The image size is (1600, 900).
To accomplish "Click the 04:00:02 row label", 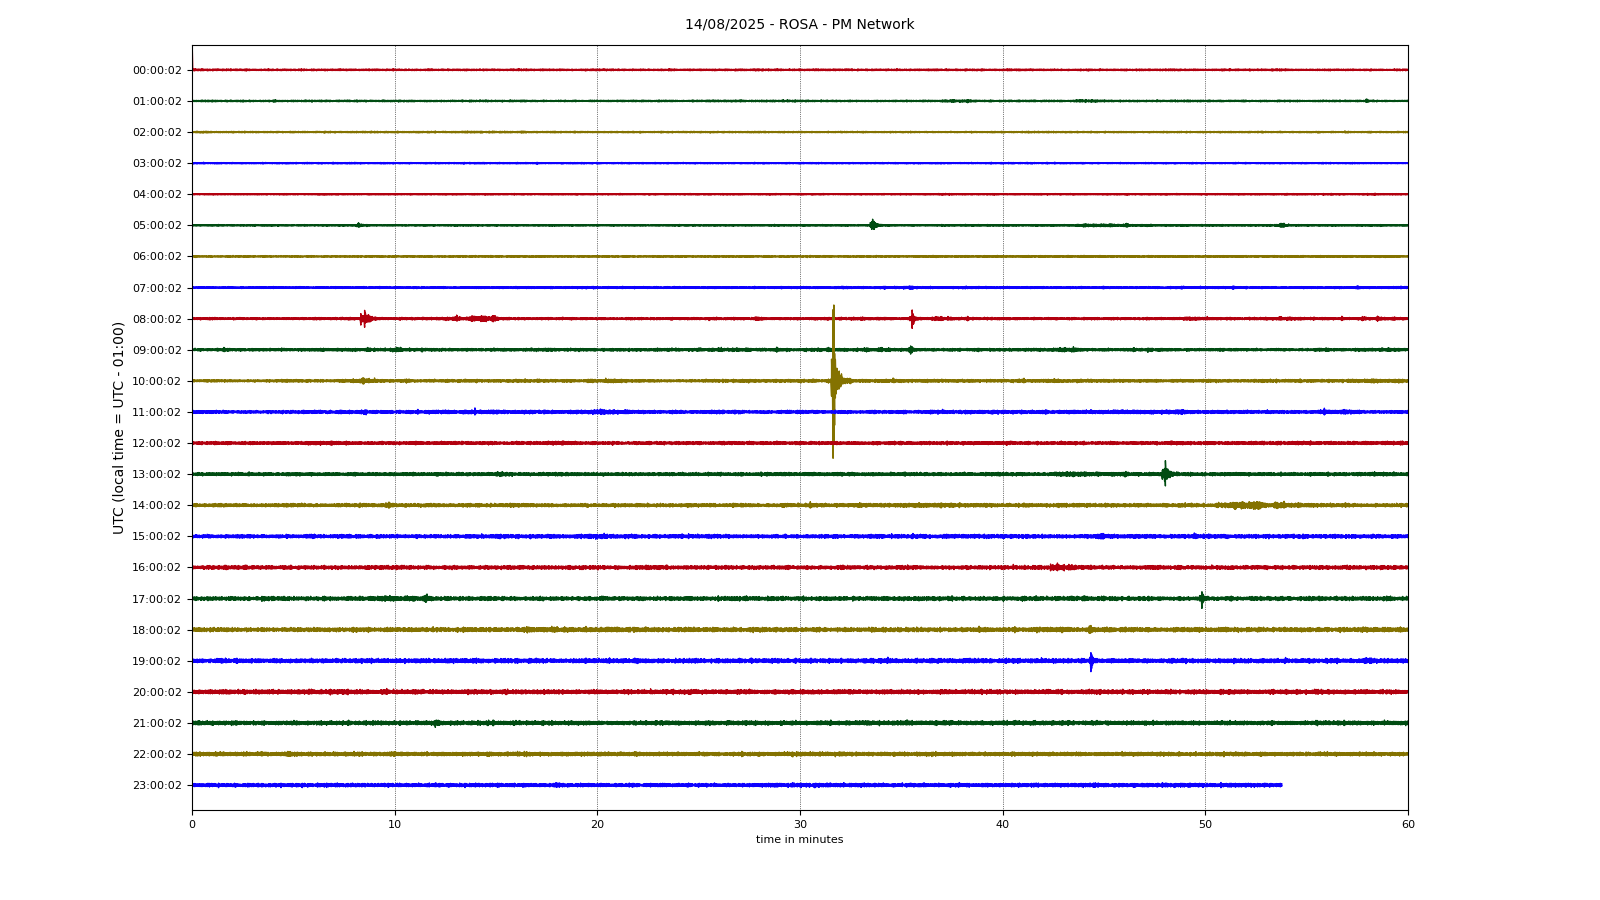I will click(x=157, y=194).
